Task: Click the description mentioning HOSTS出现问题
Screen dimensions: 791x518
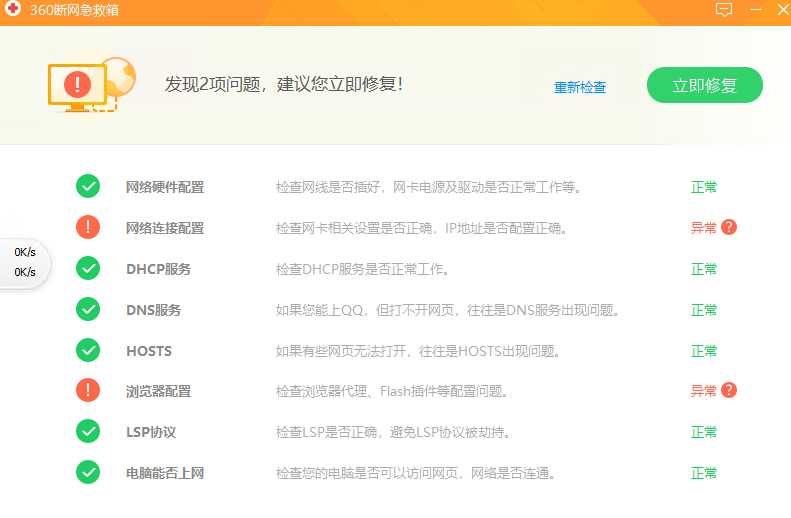Action: point(418,351)
